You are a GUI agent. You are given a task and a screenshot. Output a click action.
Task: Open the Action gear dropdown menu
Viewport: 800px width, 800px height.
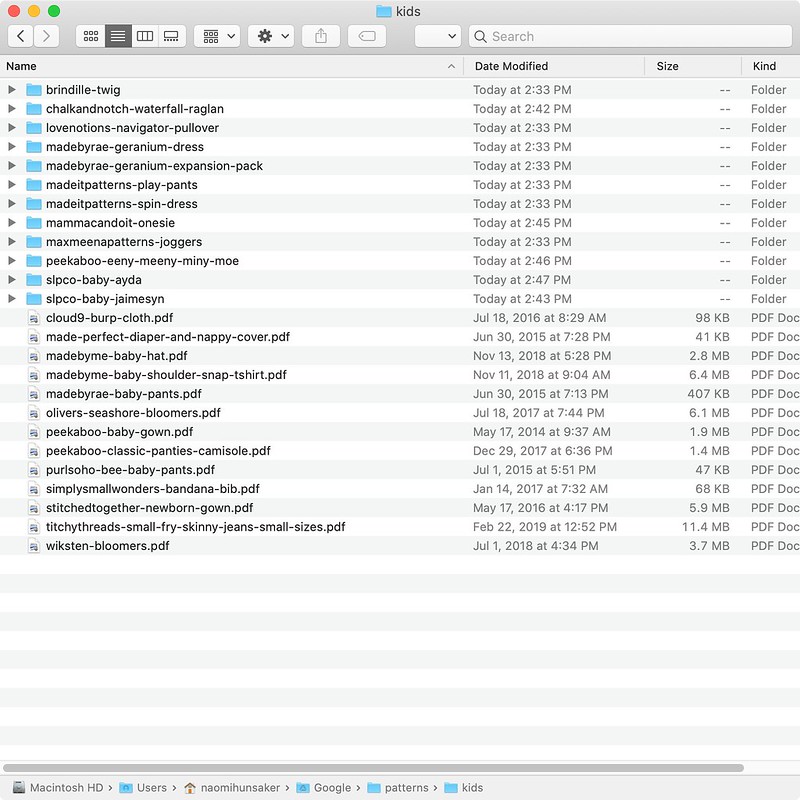(273, 36)
